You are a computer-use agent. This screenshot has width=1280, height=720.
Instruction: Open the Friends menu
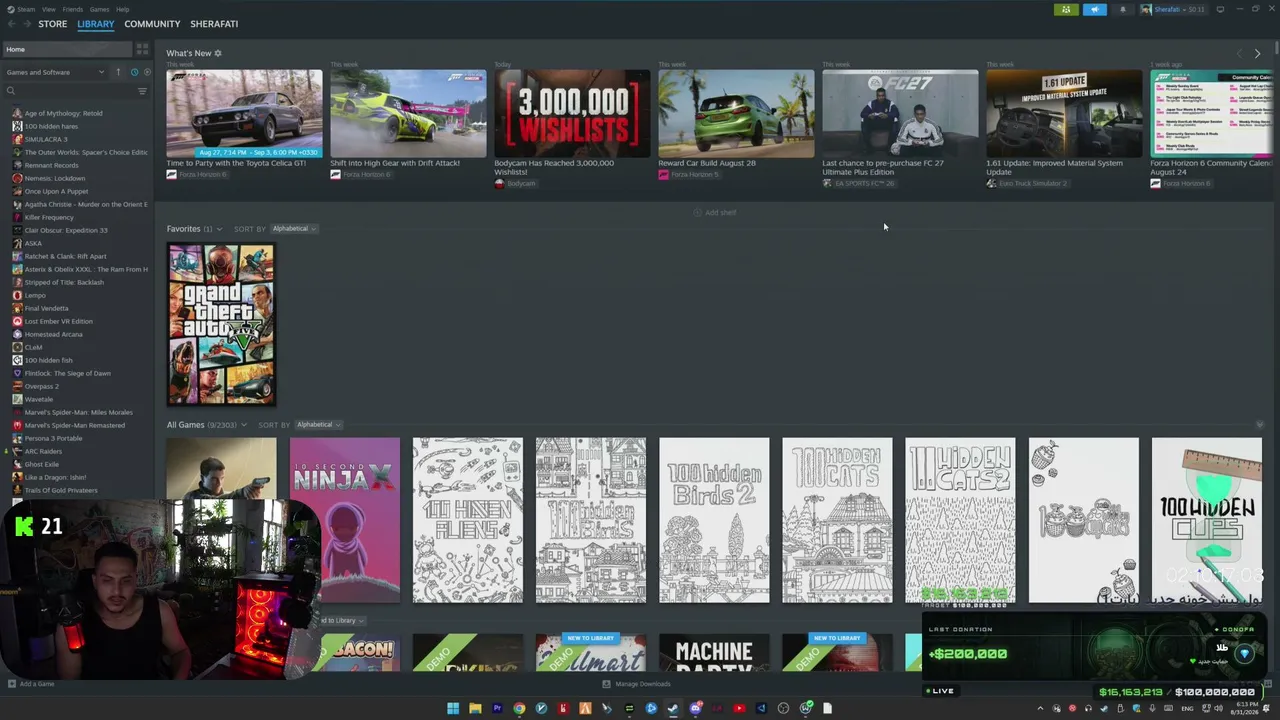pyautogui.click(x=73, y=9)
